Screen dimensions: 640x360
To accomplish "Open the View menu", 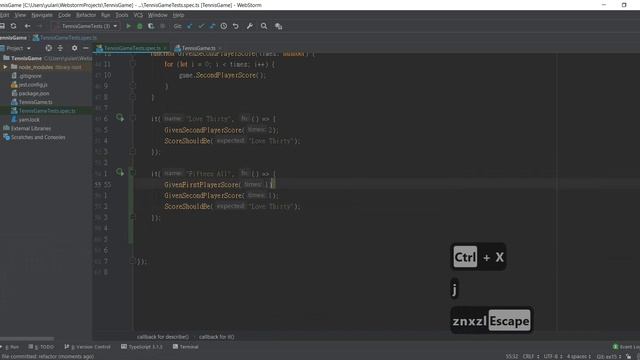I will 20,15.
